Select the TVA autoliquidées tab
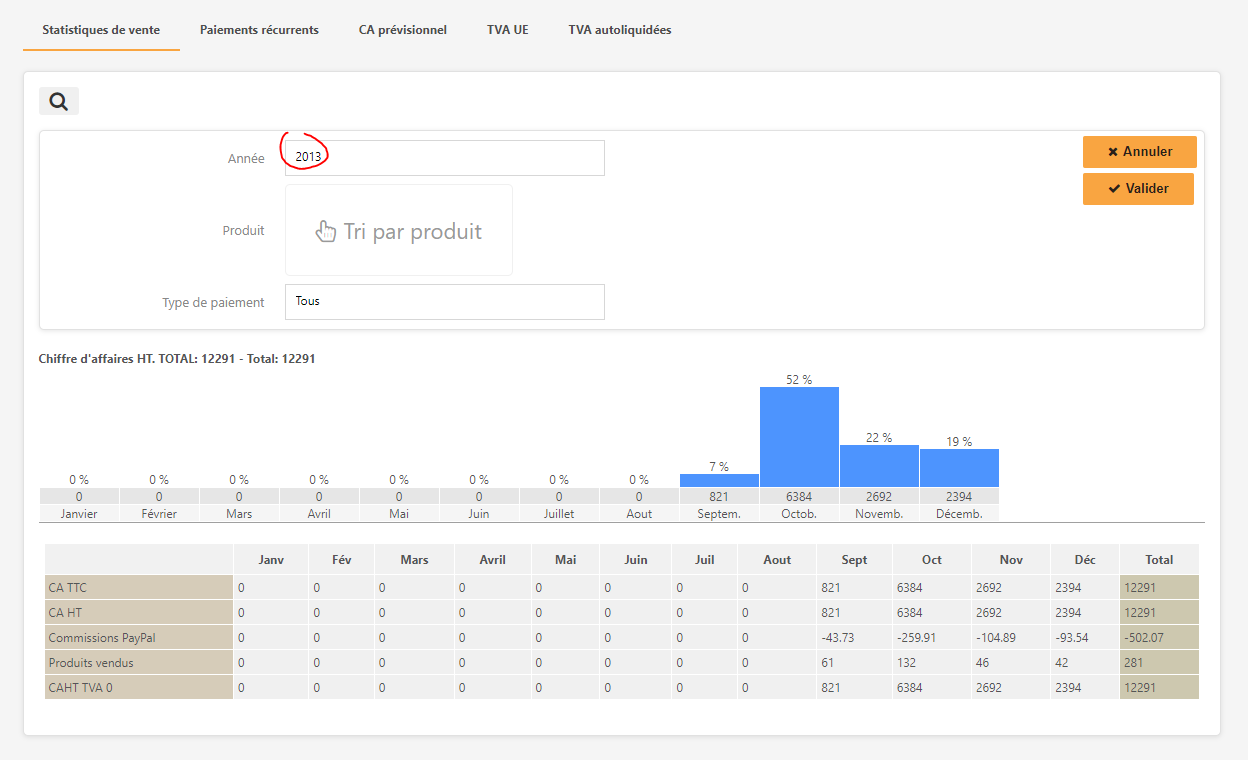Screen dimensions: 1248x760 (620, 30)
